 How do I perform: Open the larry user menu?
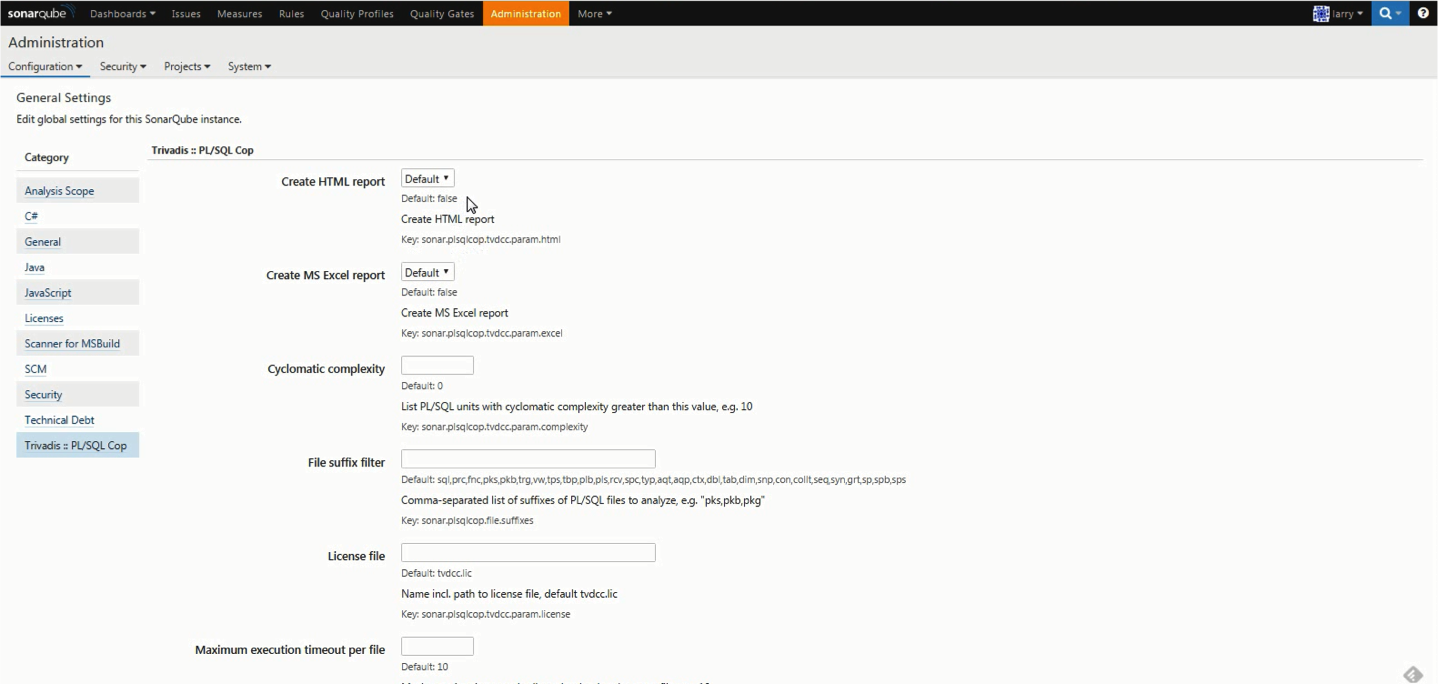(x=1346, y=14)
